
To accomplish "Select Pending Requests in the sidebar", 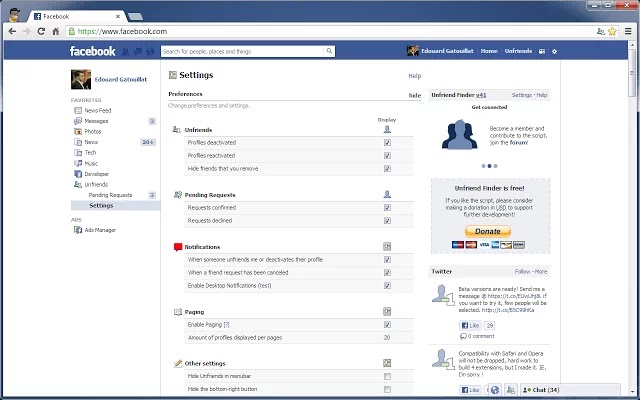I will pyautogui.click(x=110, y=195).
